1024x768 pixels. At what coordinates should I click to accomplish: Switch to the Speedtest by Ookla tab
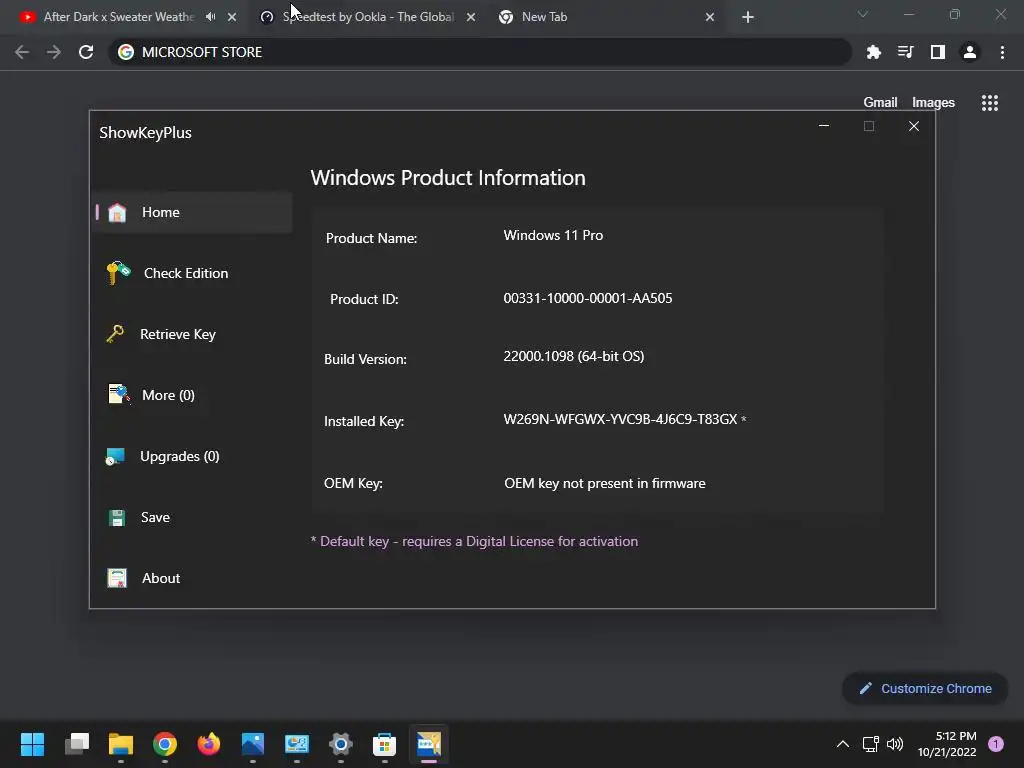[368, 17]
